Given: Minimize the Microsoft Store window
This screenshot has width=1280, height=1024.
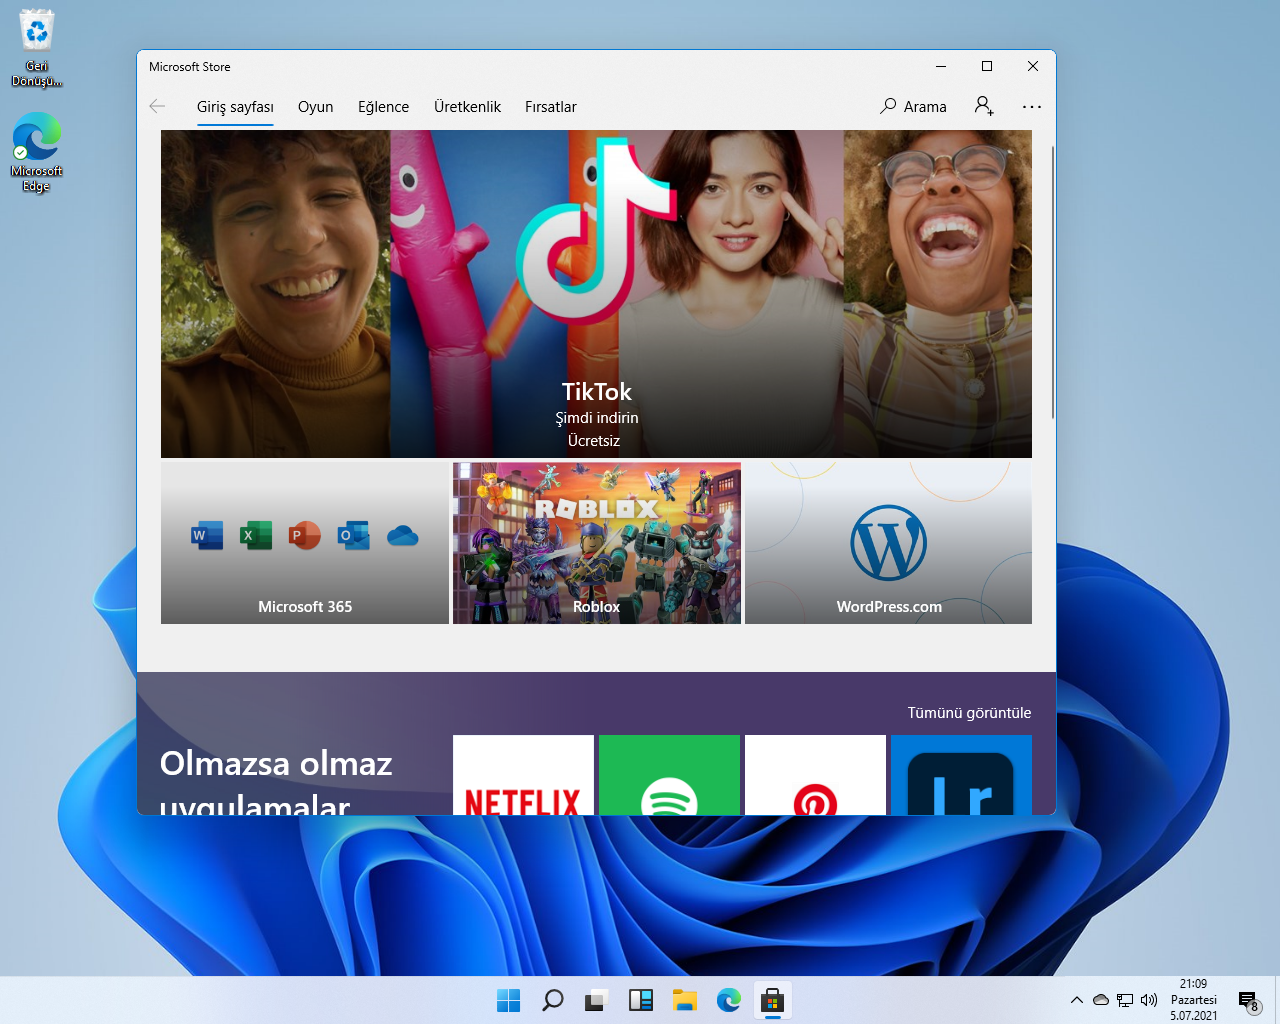Looking at the screenshot, I should point(941,66).
